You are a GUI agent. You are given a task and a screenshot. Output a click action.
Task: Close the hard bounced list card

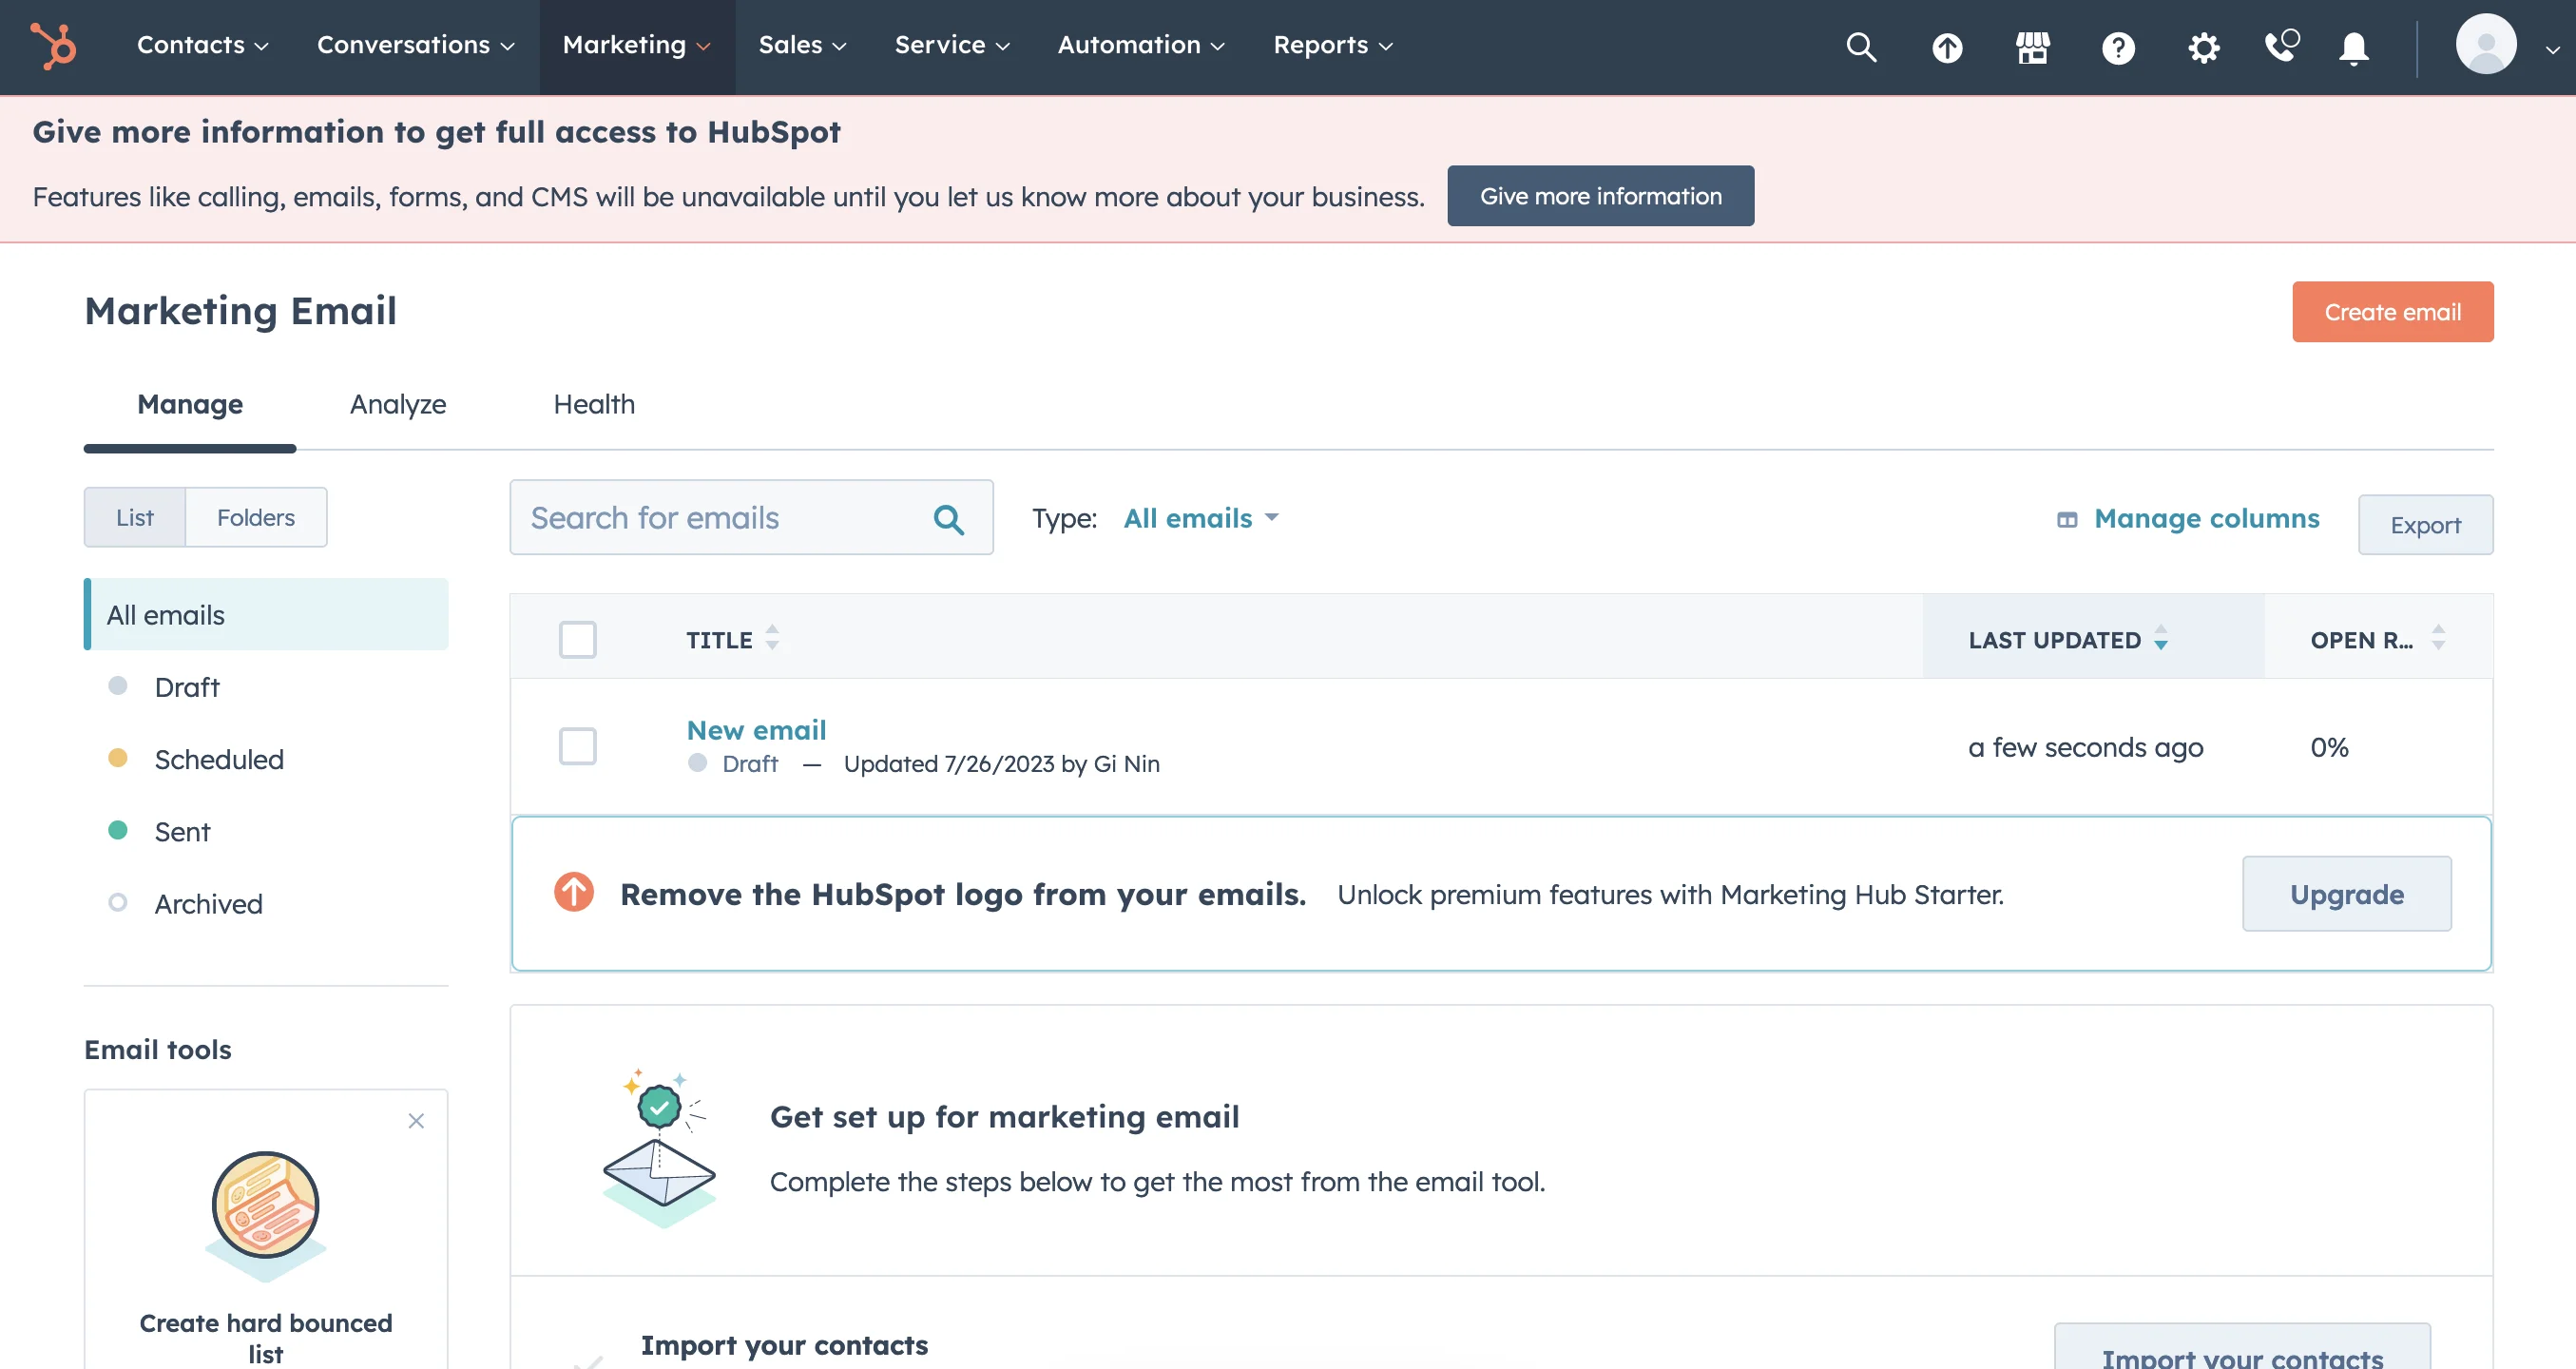point(416,1120)
